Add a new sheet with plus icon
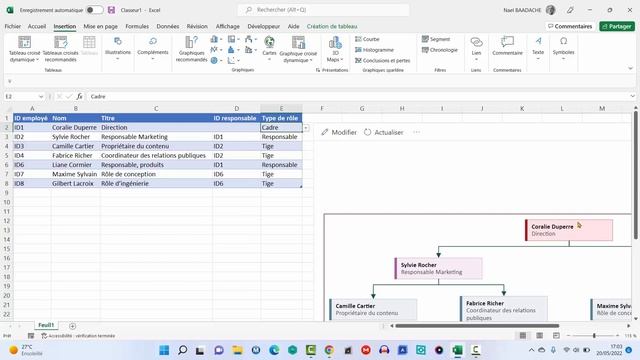 point(72,326)
